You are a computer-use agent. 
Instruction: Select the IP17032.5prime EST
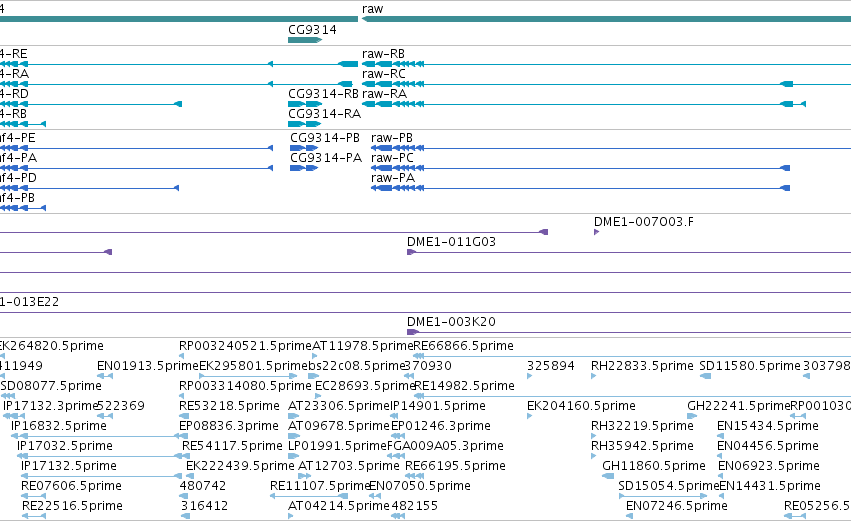tap(65, 446)
